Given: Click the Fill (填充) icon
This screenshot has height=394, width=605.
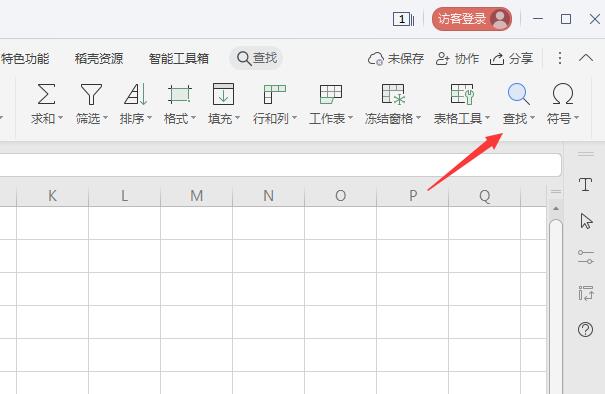Looking at the screenshot, I should (x=223, y=94).
